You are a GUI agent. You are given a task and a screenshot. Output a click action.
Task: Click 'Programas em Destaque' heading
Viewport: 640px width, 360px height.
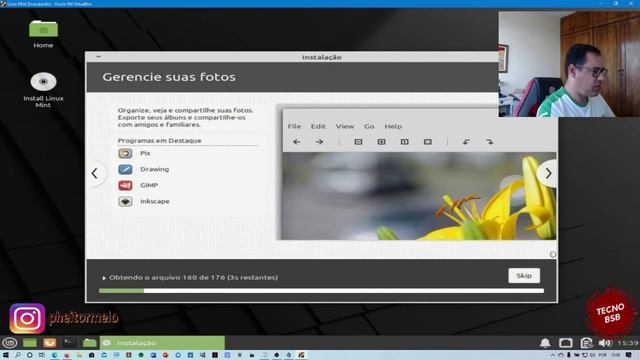(x=160, y=140)
